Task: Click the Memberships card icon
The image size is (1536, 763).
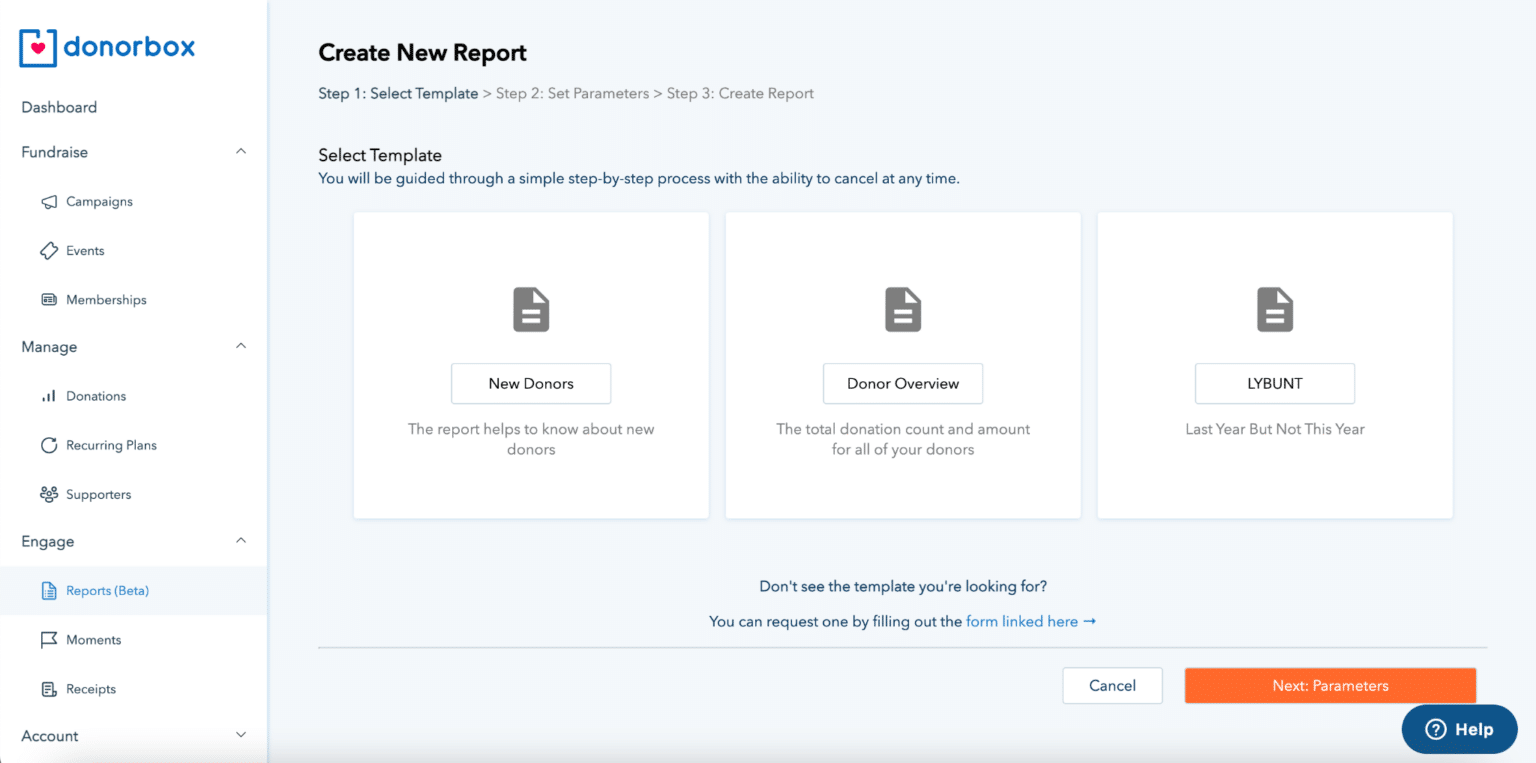Action: click(49, 300)
